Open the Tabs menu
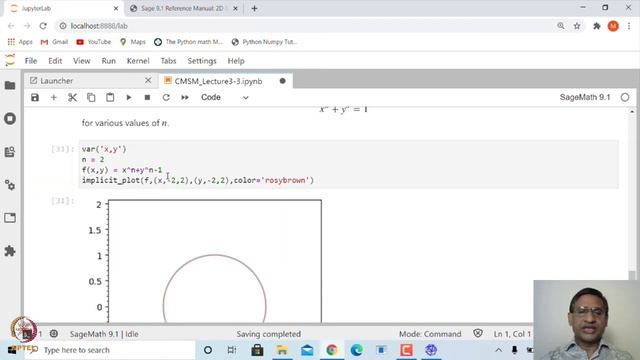 [168, 61]
